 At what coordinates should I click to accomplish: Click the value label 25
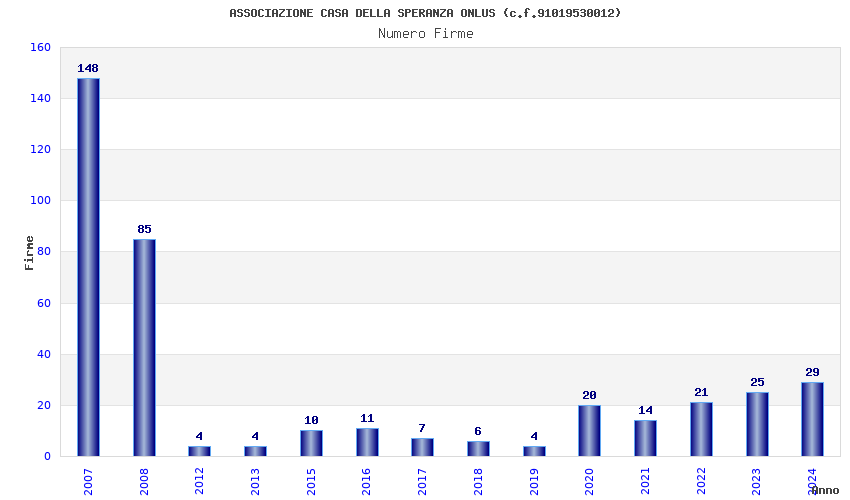click(x=757, y=382)
